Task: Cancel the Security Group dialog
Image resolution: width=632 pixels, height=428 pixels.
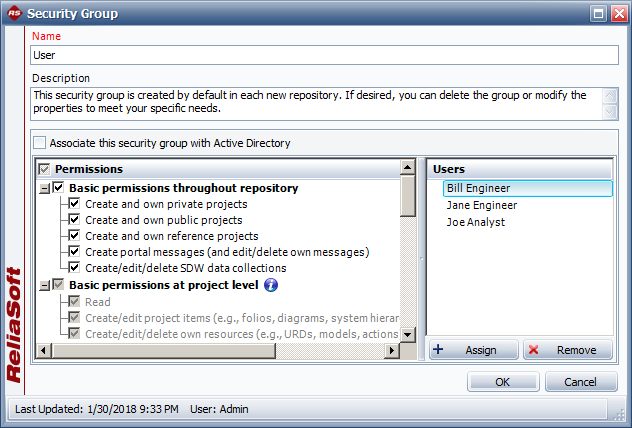Action: [579, 382]
